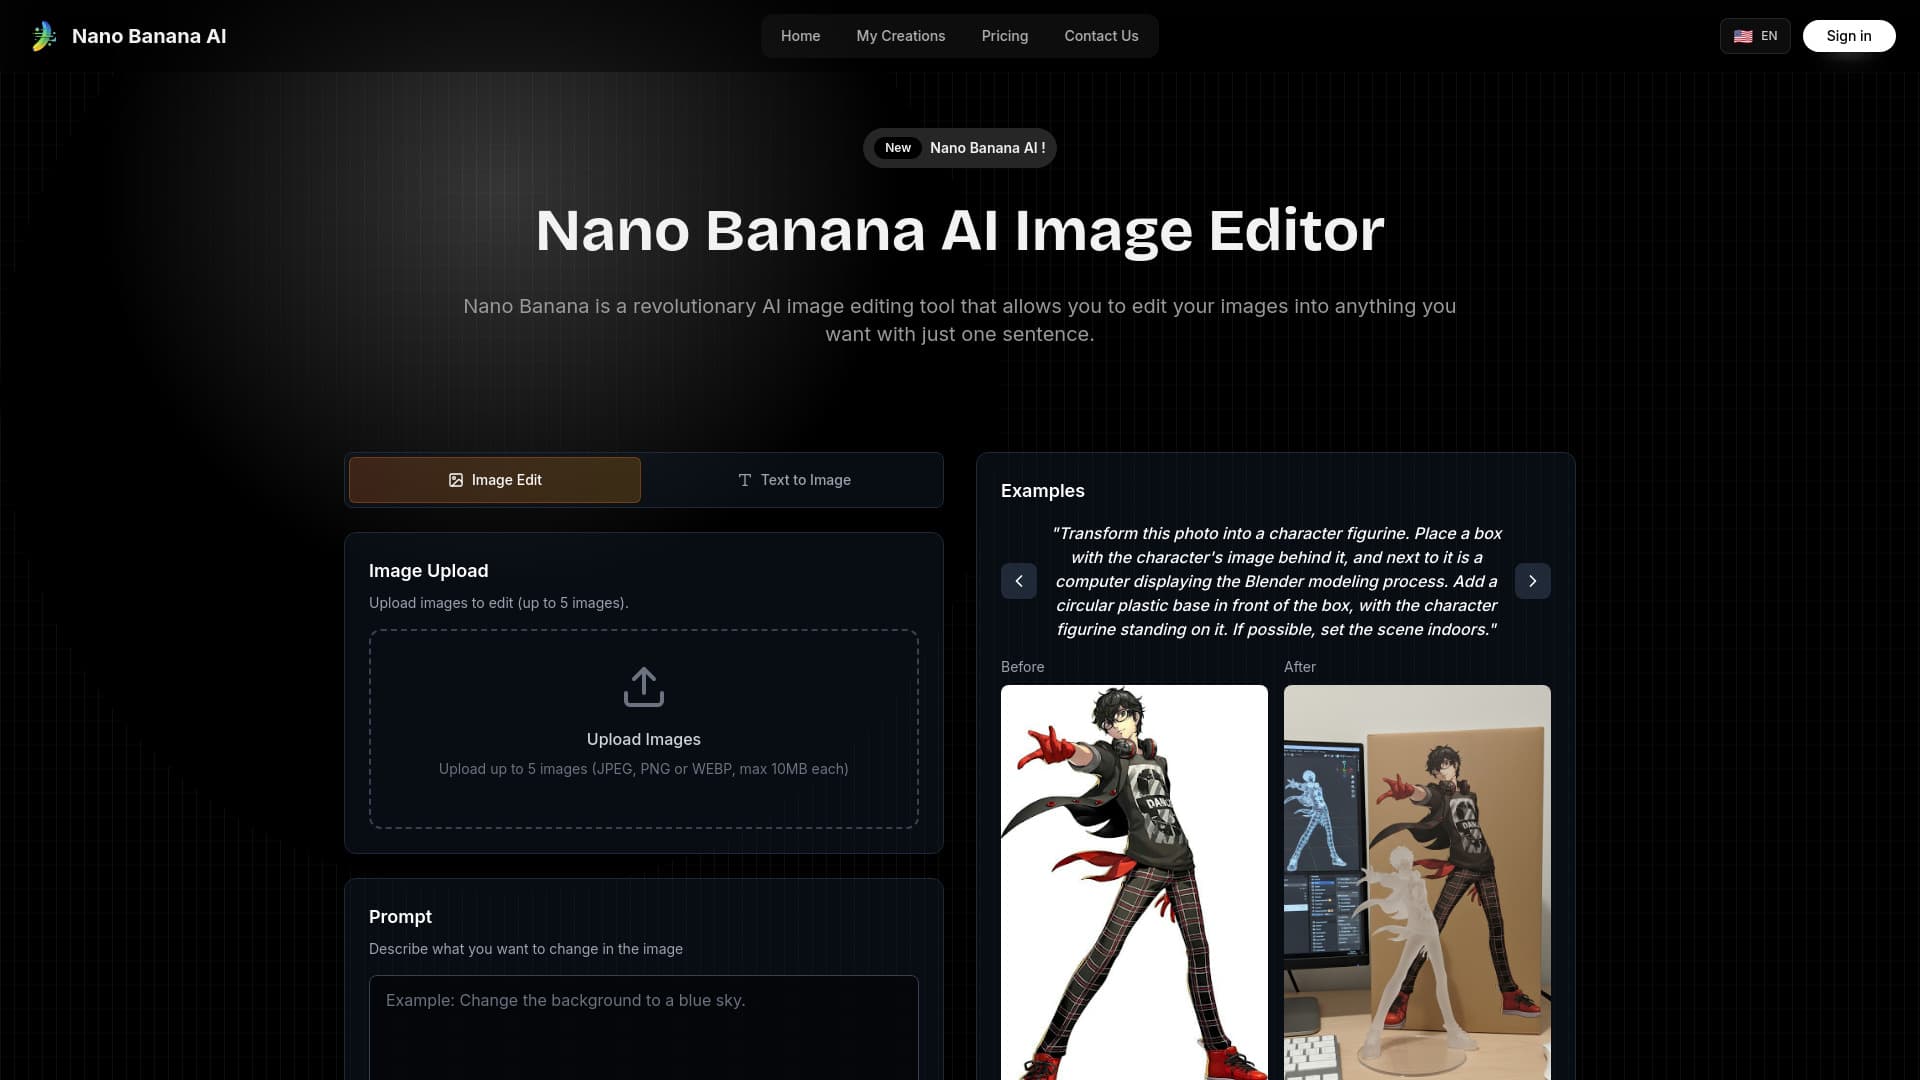Click the Nano Banana AI banana logo
Viewport: 1920px width, 1080px height.
coord(44,36)
